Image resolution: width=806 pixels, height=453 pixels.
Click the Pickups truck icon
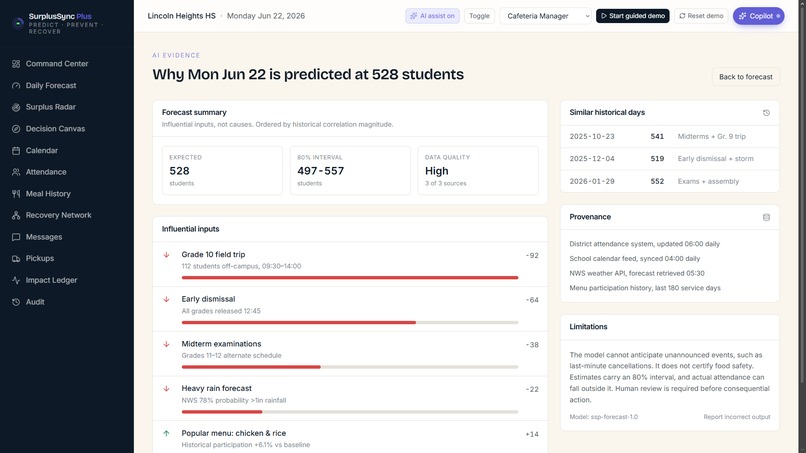[16, 259]
